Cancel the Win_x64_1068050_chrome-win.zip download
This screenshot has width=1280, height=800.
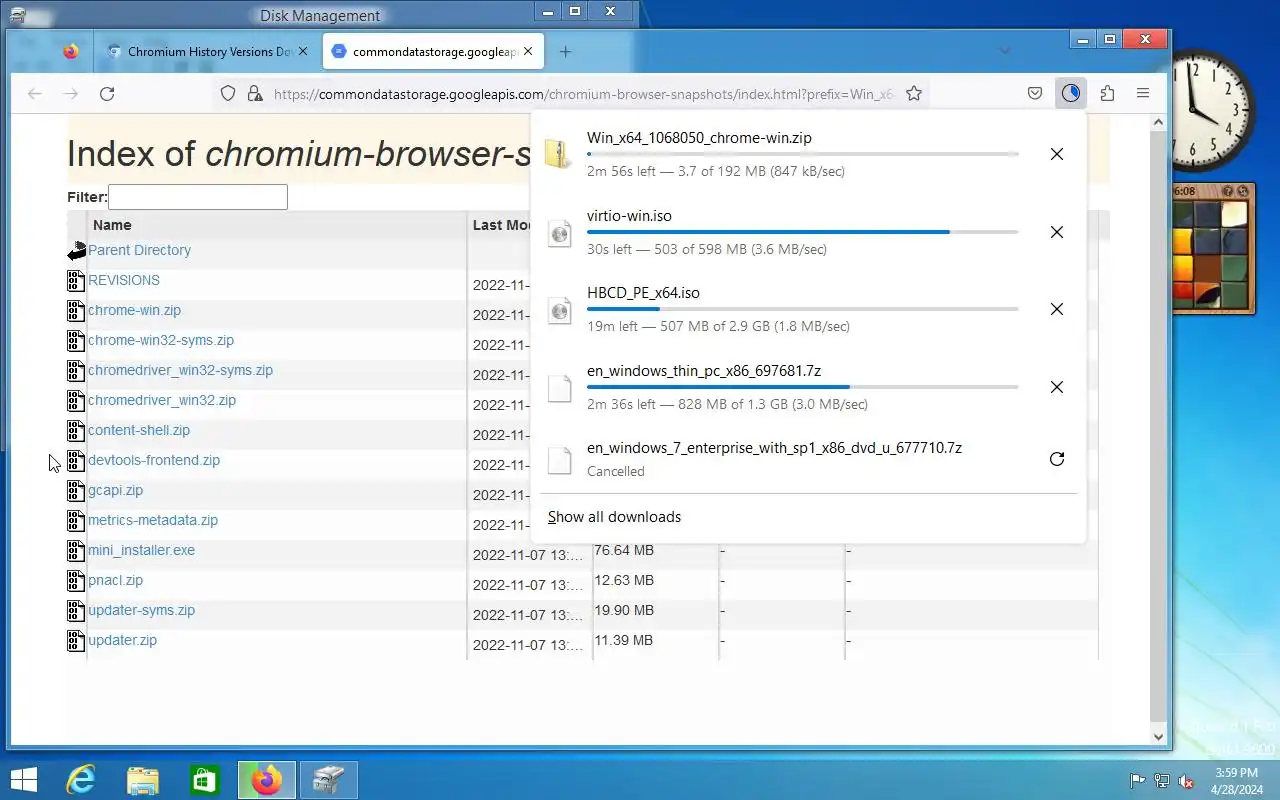pyautogui.click(x=1056, y=154)
